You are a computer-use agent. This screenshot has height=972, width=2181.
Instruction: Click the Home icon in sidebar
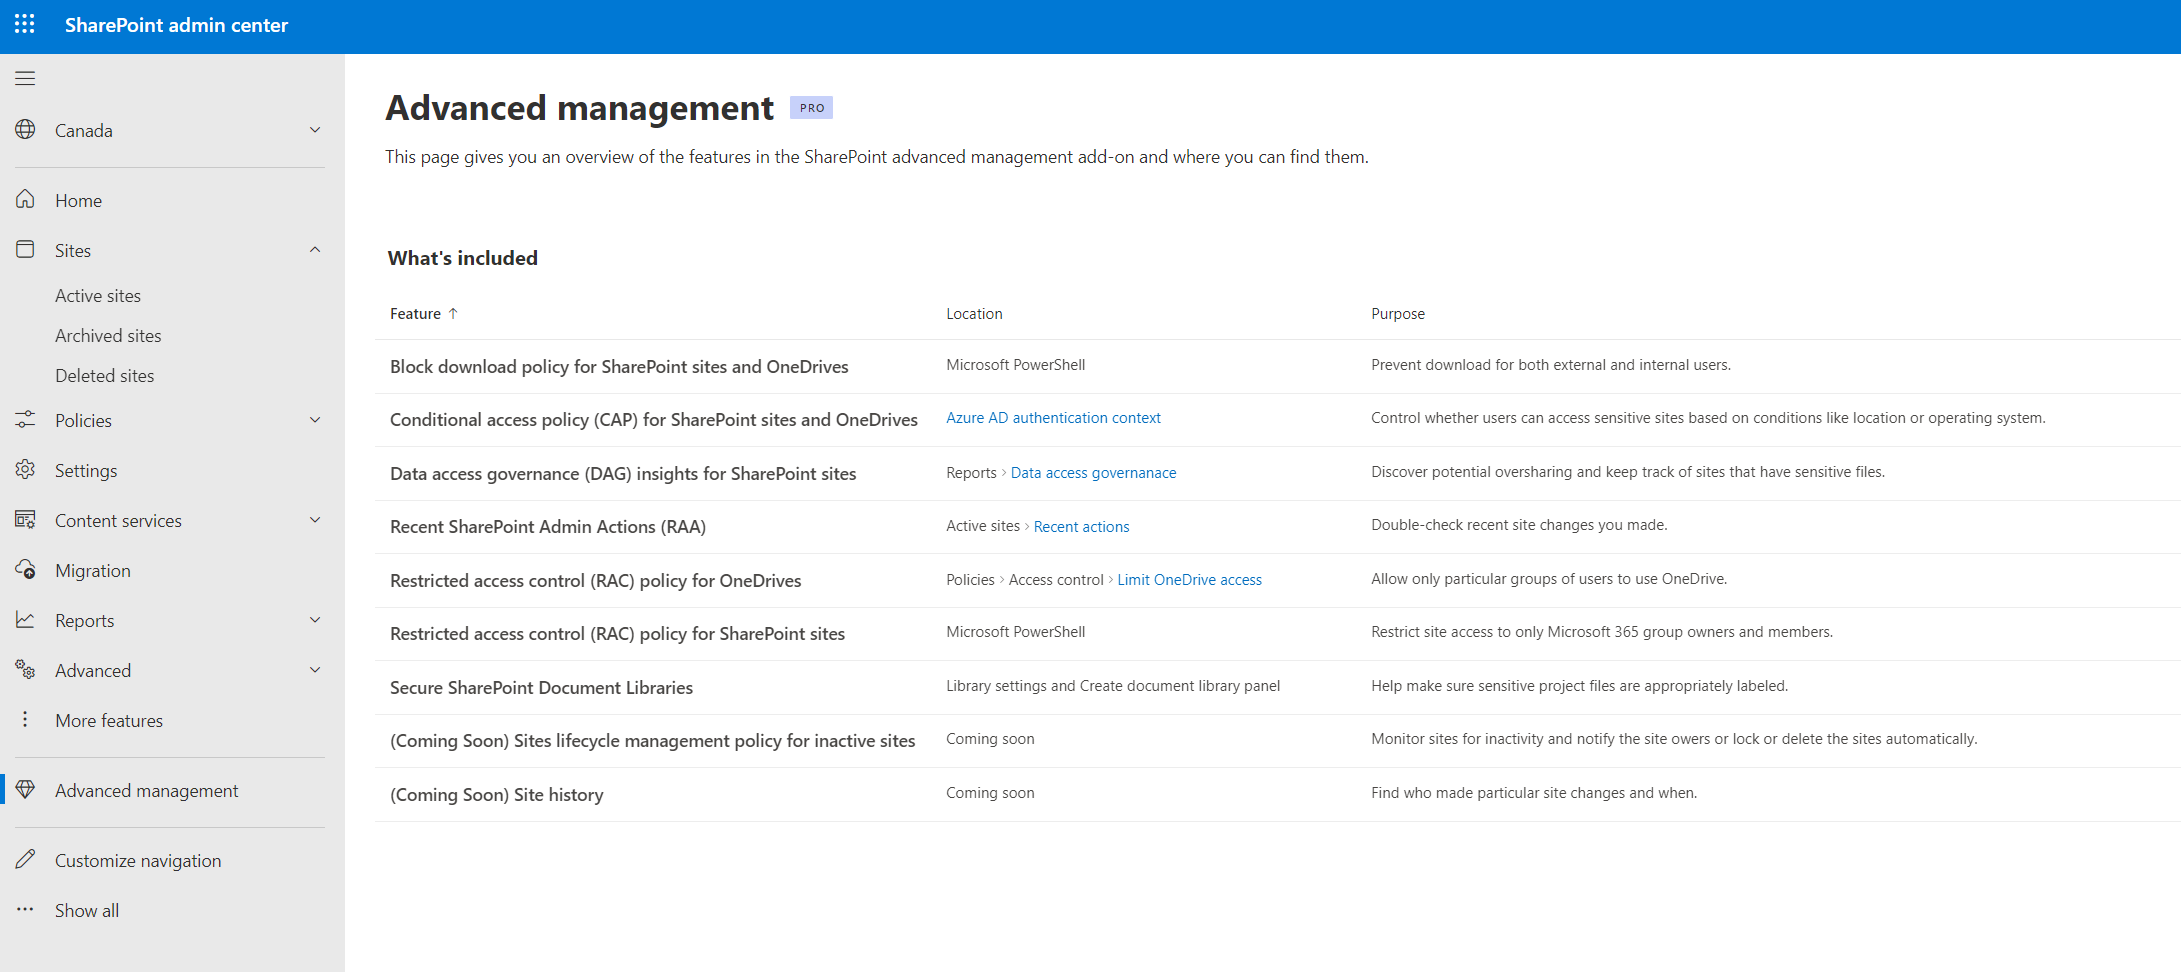25,199
